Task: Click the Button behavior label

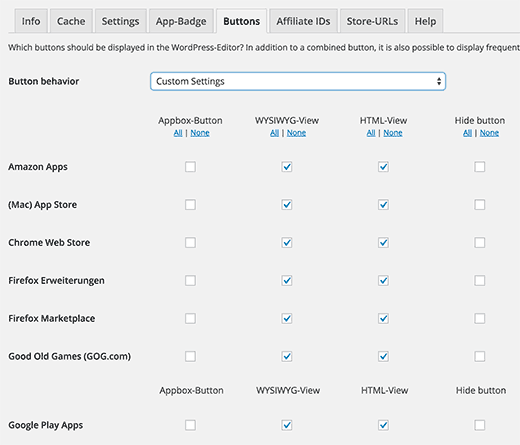Action: pyautogui.click(x=44, y=81)
